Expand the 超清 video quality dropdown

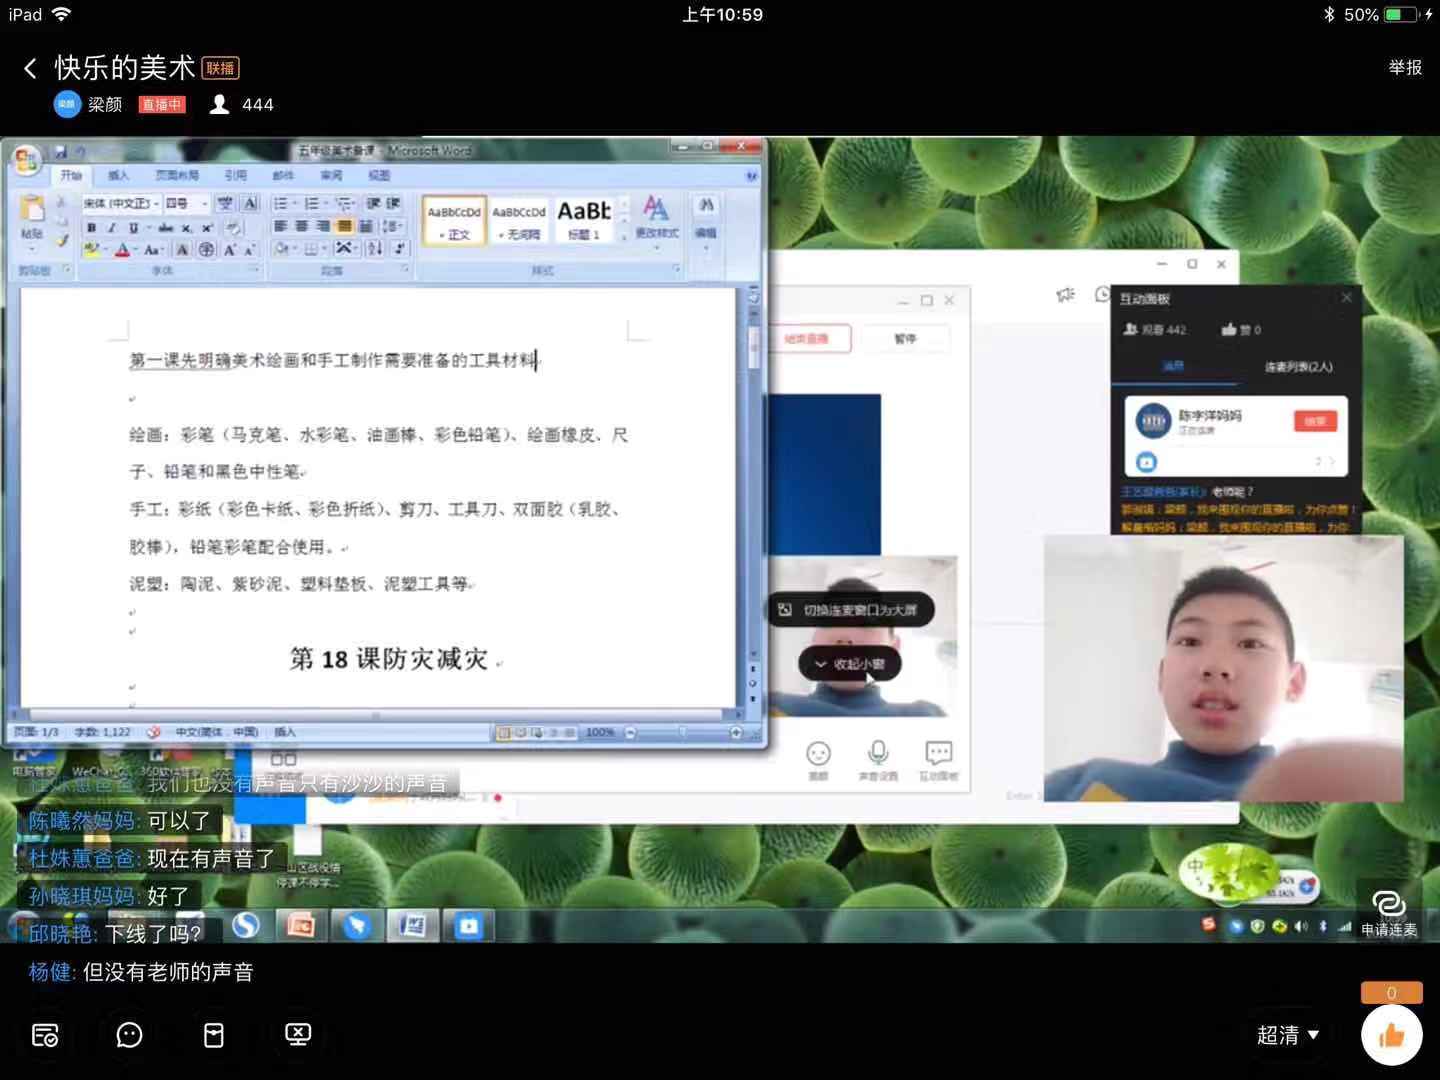point(1288,1035)
